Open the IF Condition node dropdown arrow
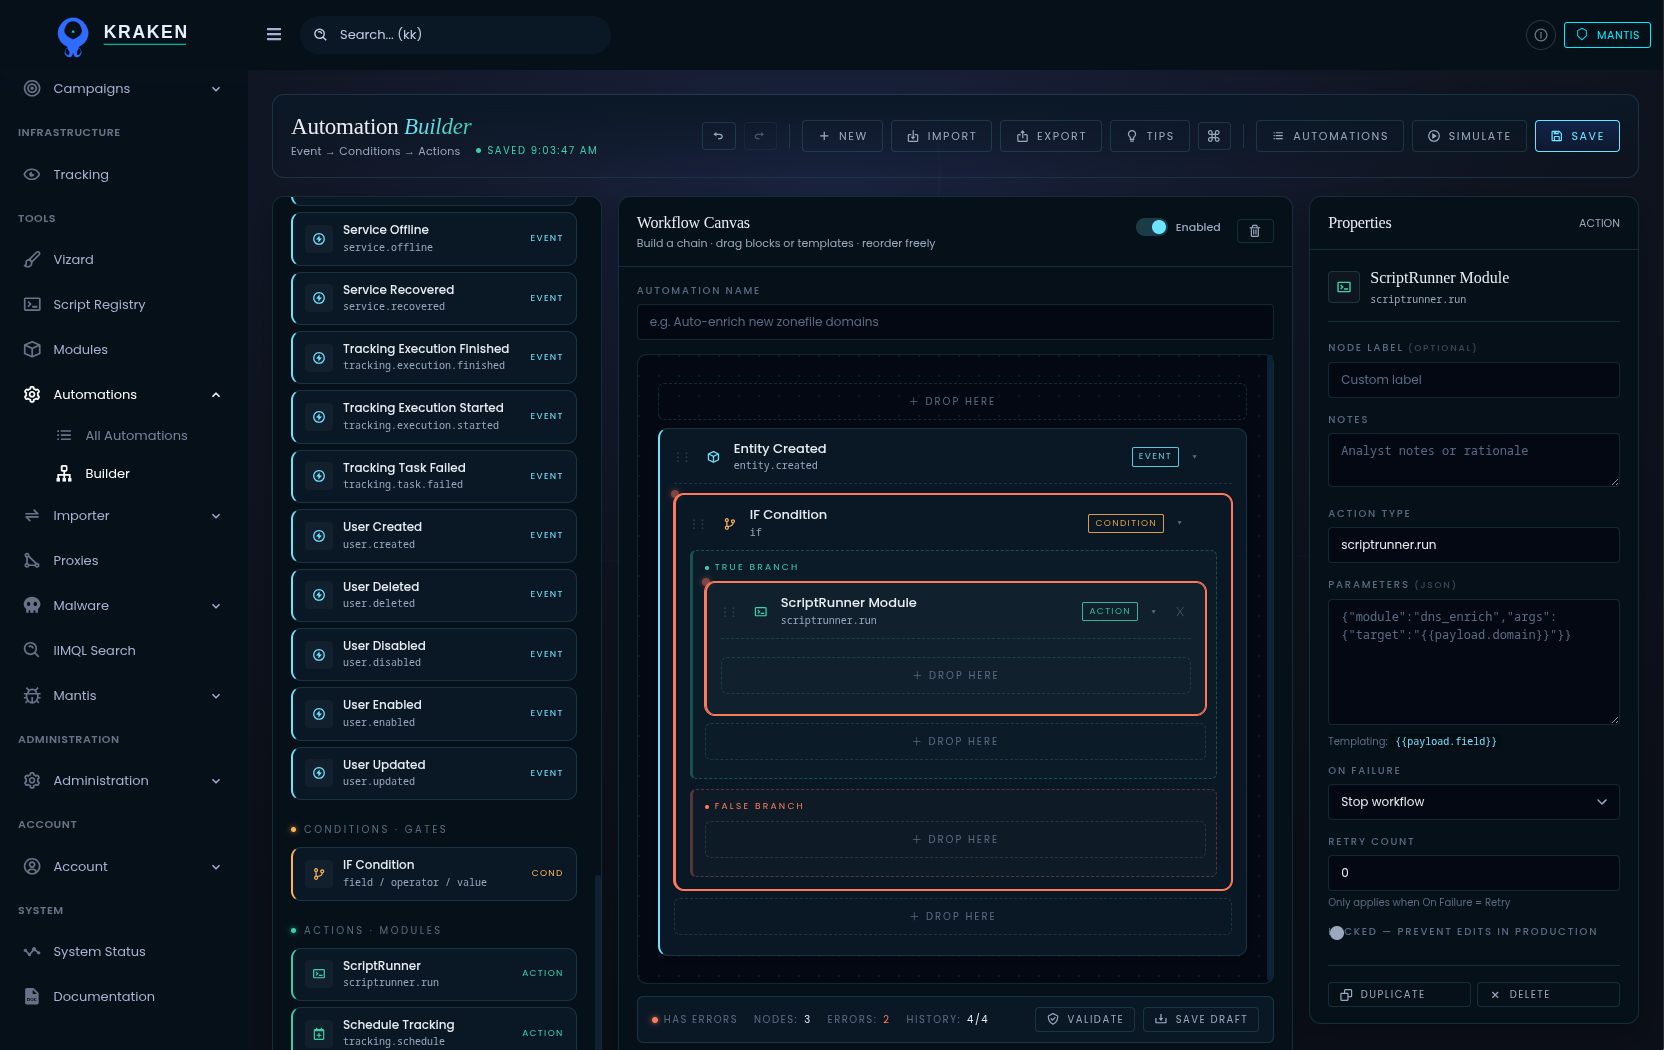 pos(1179,523)
